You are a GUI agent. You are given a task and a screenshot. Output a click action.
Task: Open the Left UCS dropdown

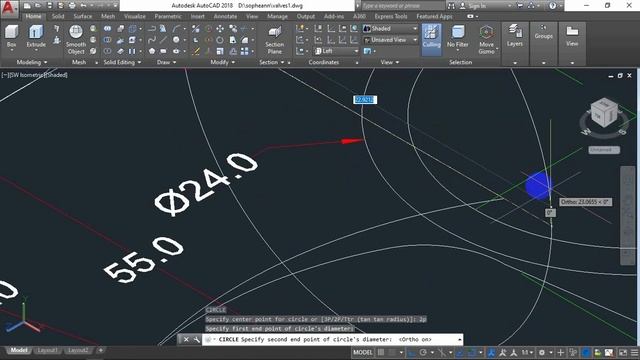(x=337, y=51)
